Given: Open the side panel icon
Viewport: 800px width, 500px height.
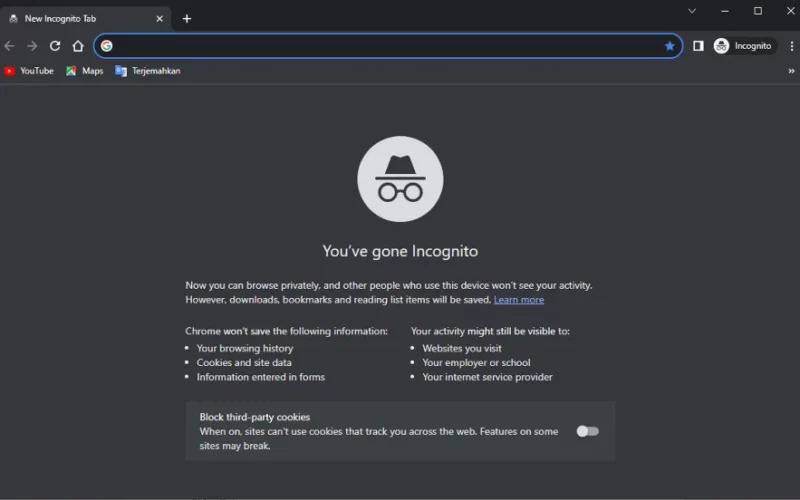Looking at the screenshot, I should pos(698,46).
